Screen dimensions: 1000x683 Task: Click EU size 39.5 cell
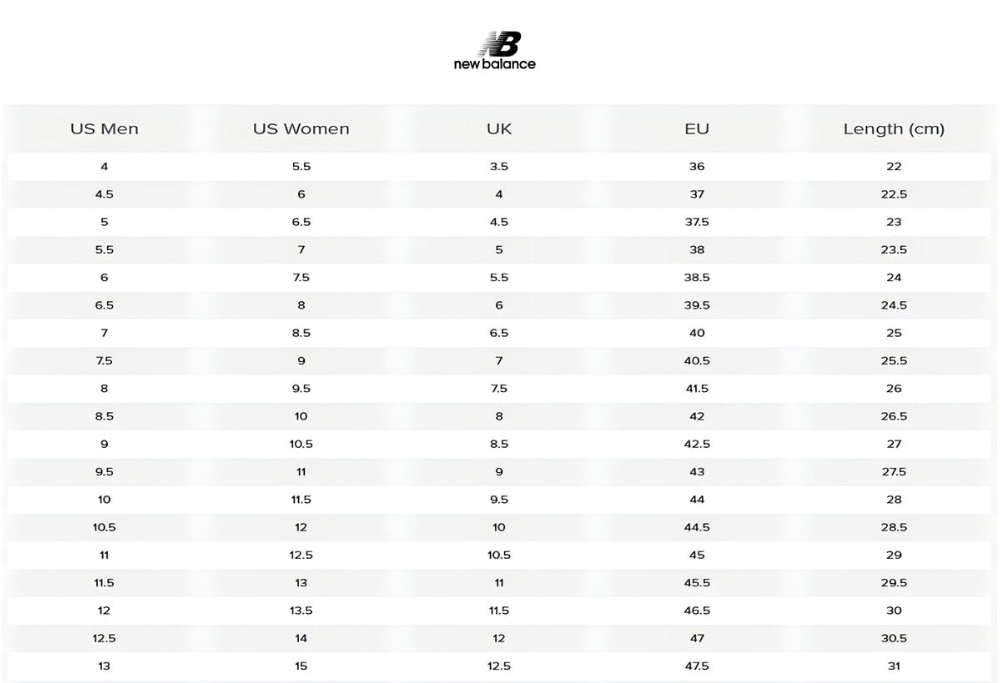[696, 305]
